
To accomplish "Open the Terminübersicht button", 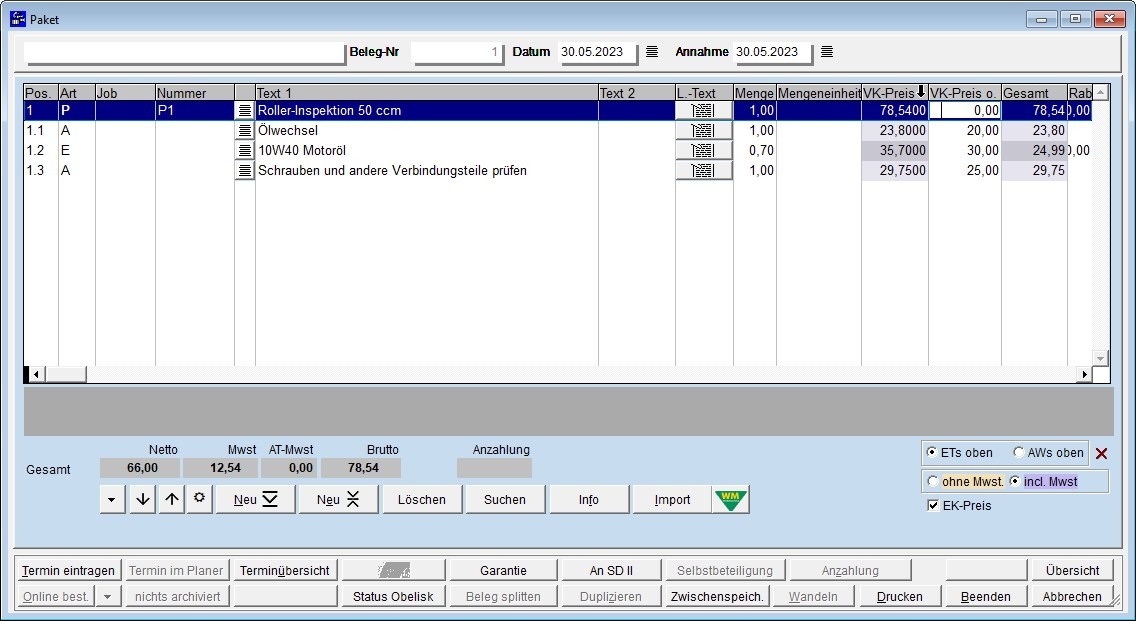I will 285,571.
